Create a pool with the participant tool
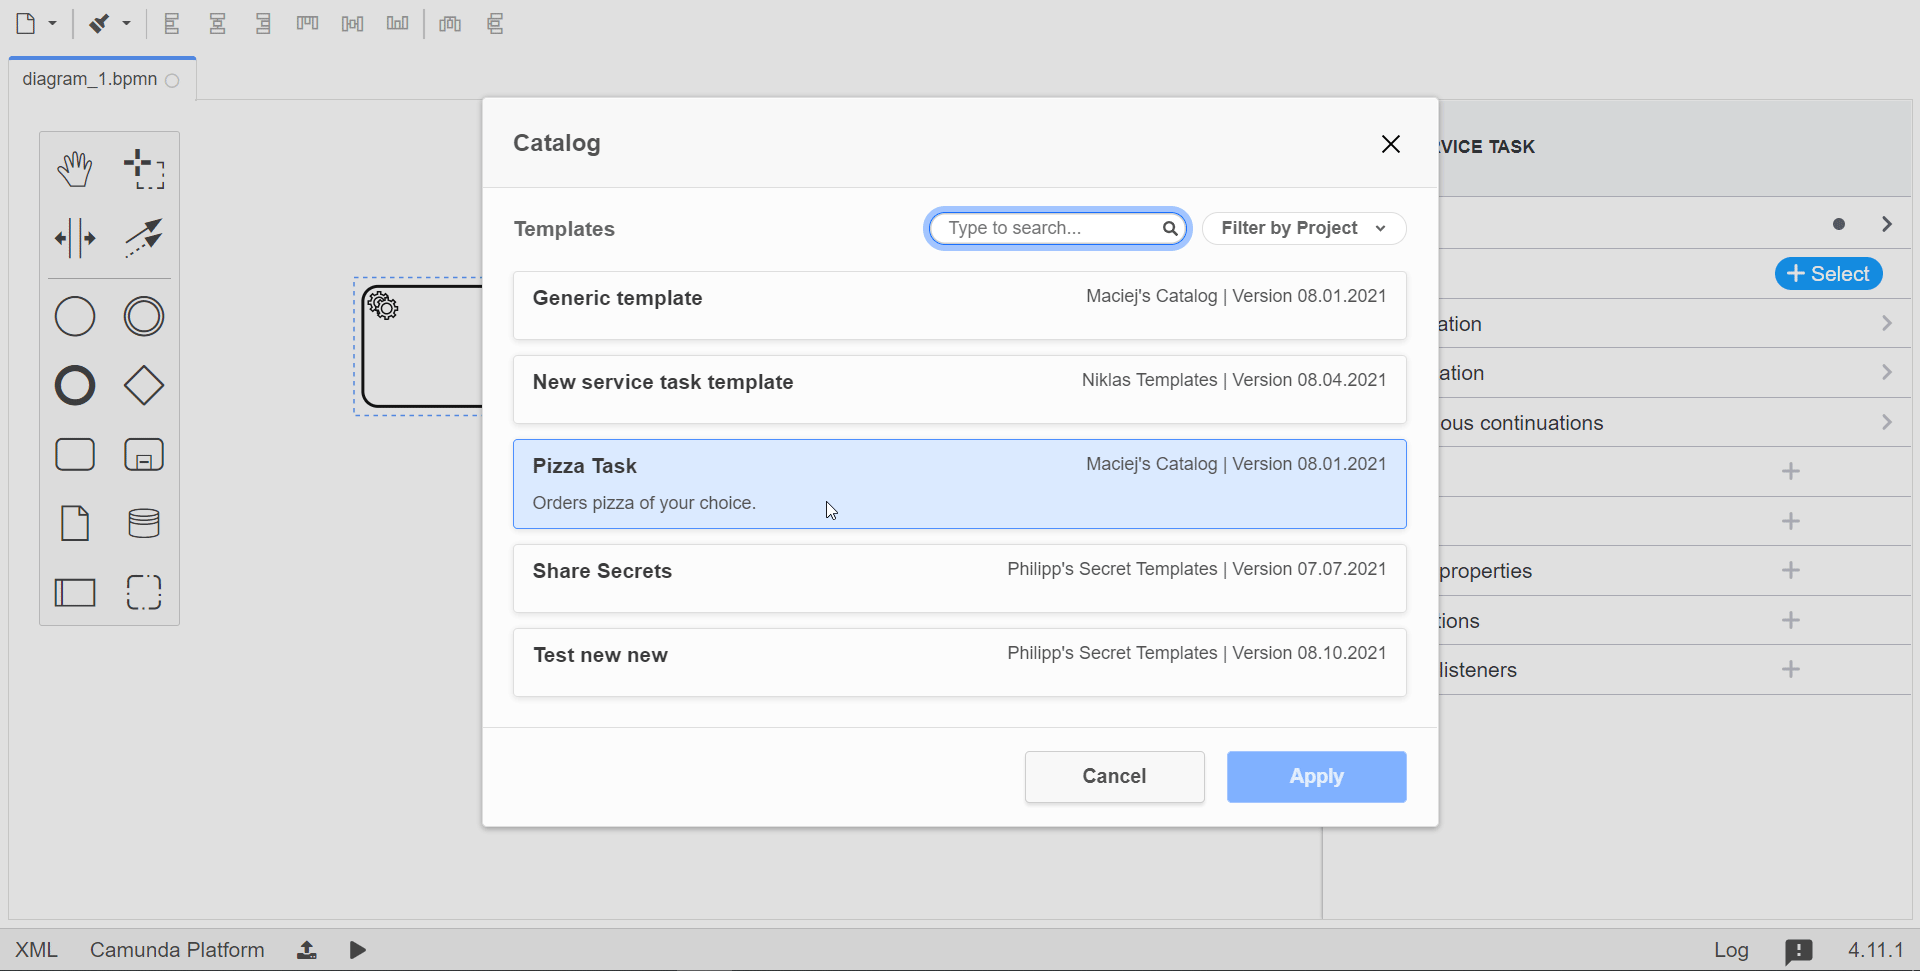Image resolution: width=1920 pixels, height=971 pixels. coord(75,592)
